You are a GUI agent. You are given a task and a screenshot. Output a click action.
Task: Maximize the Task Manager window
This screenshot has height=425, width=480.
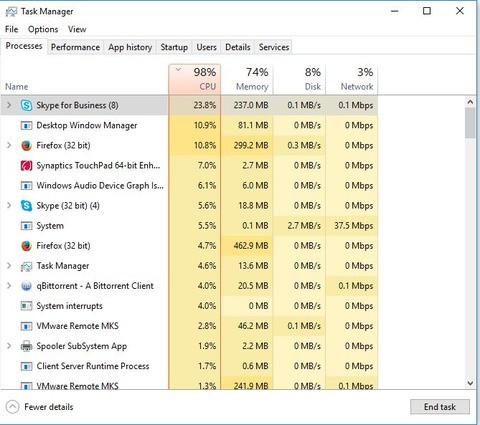click(427, 11)
